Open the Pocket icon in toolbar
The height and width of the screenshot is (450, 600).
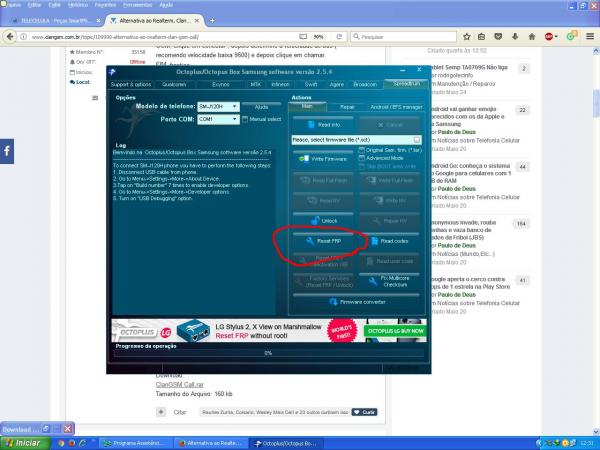[x=498, y=37]
